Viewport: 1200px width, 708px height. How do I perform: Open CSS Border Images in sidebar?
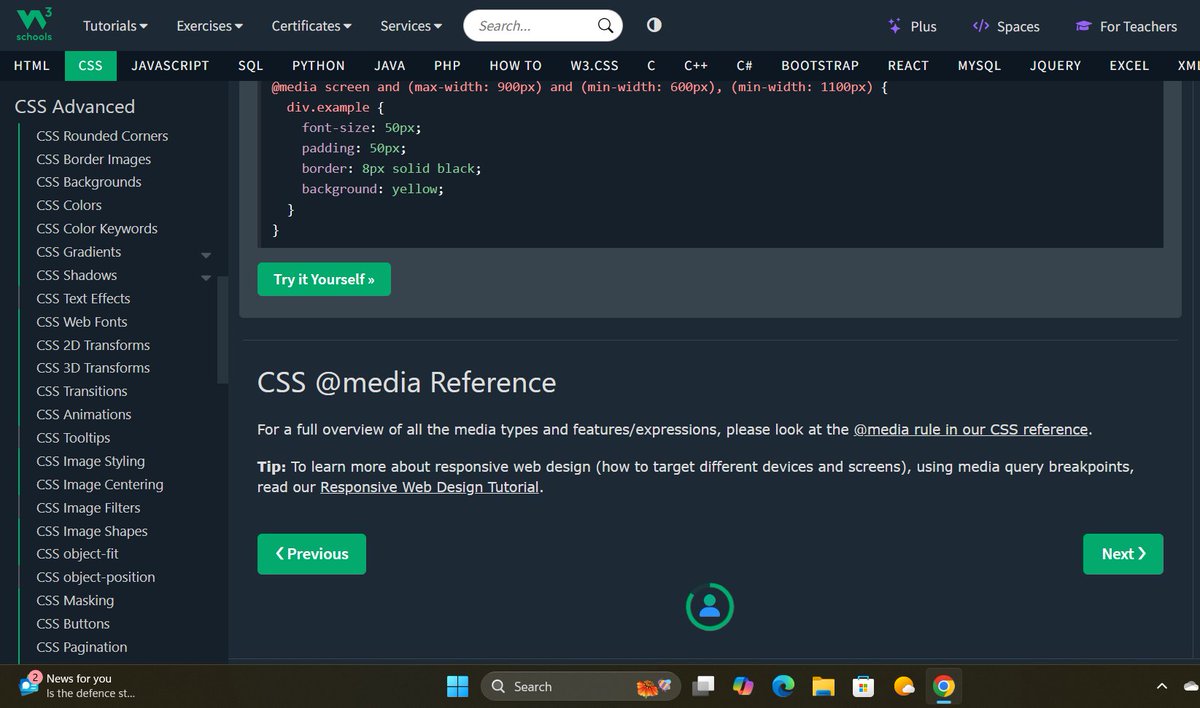94,159
